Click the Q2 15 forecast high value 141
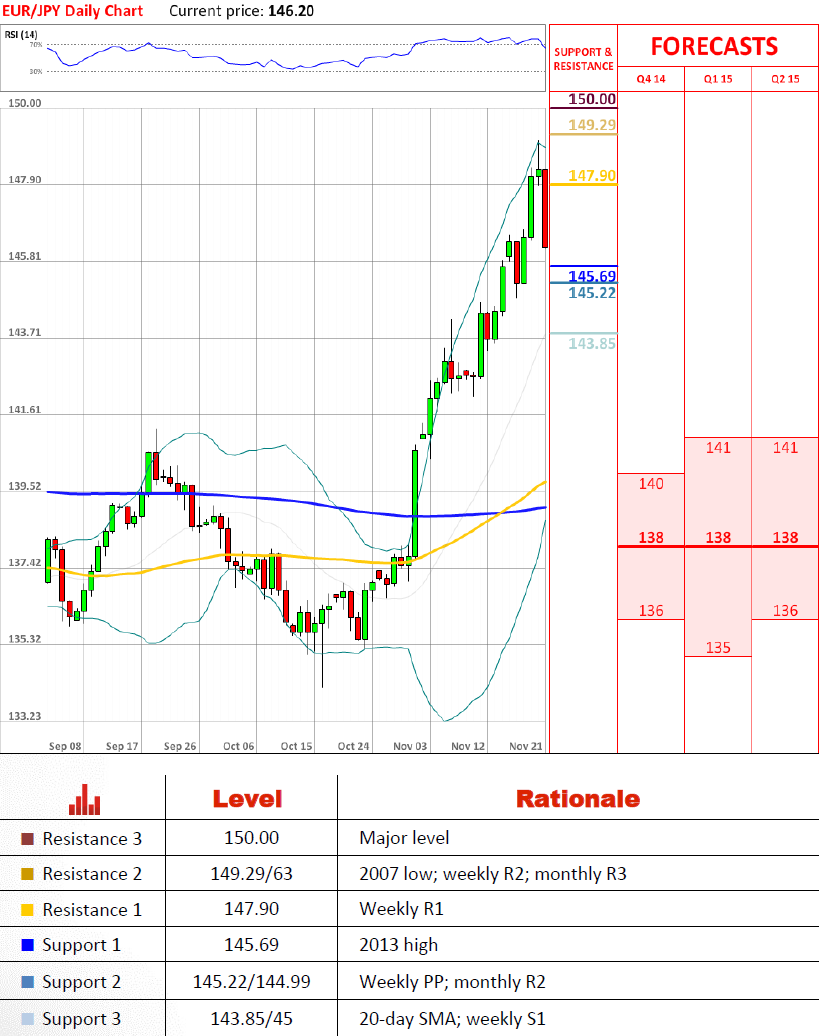 (x=785, y=447)
